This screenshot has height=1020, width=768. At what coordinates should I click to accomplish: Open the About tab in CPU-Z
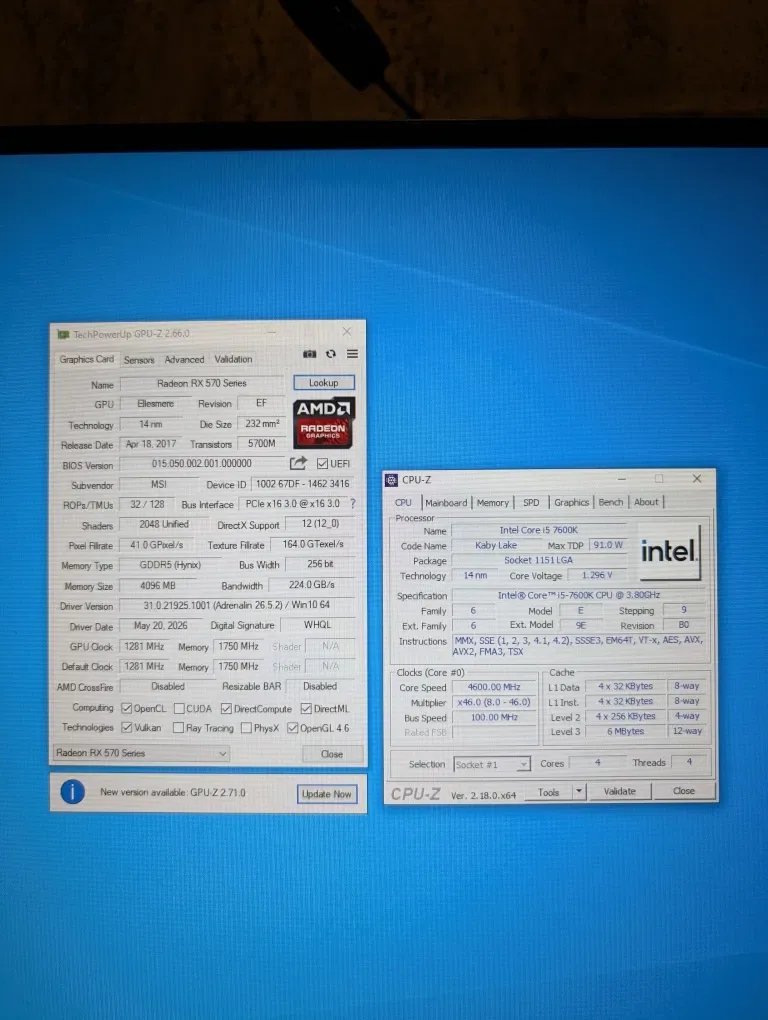point(646,502)
